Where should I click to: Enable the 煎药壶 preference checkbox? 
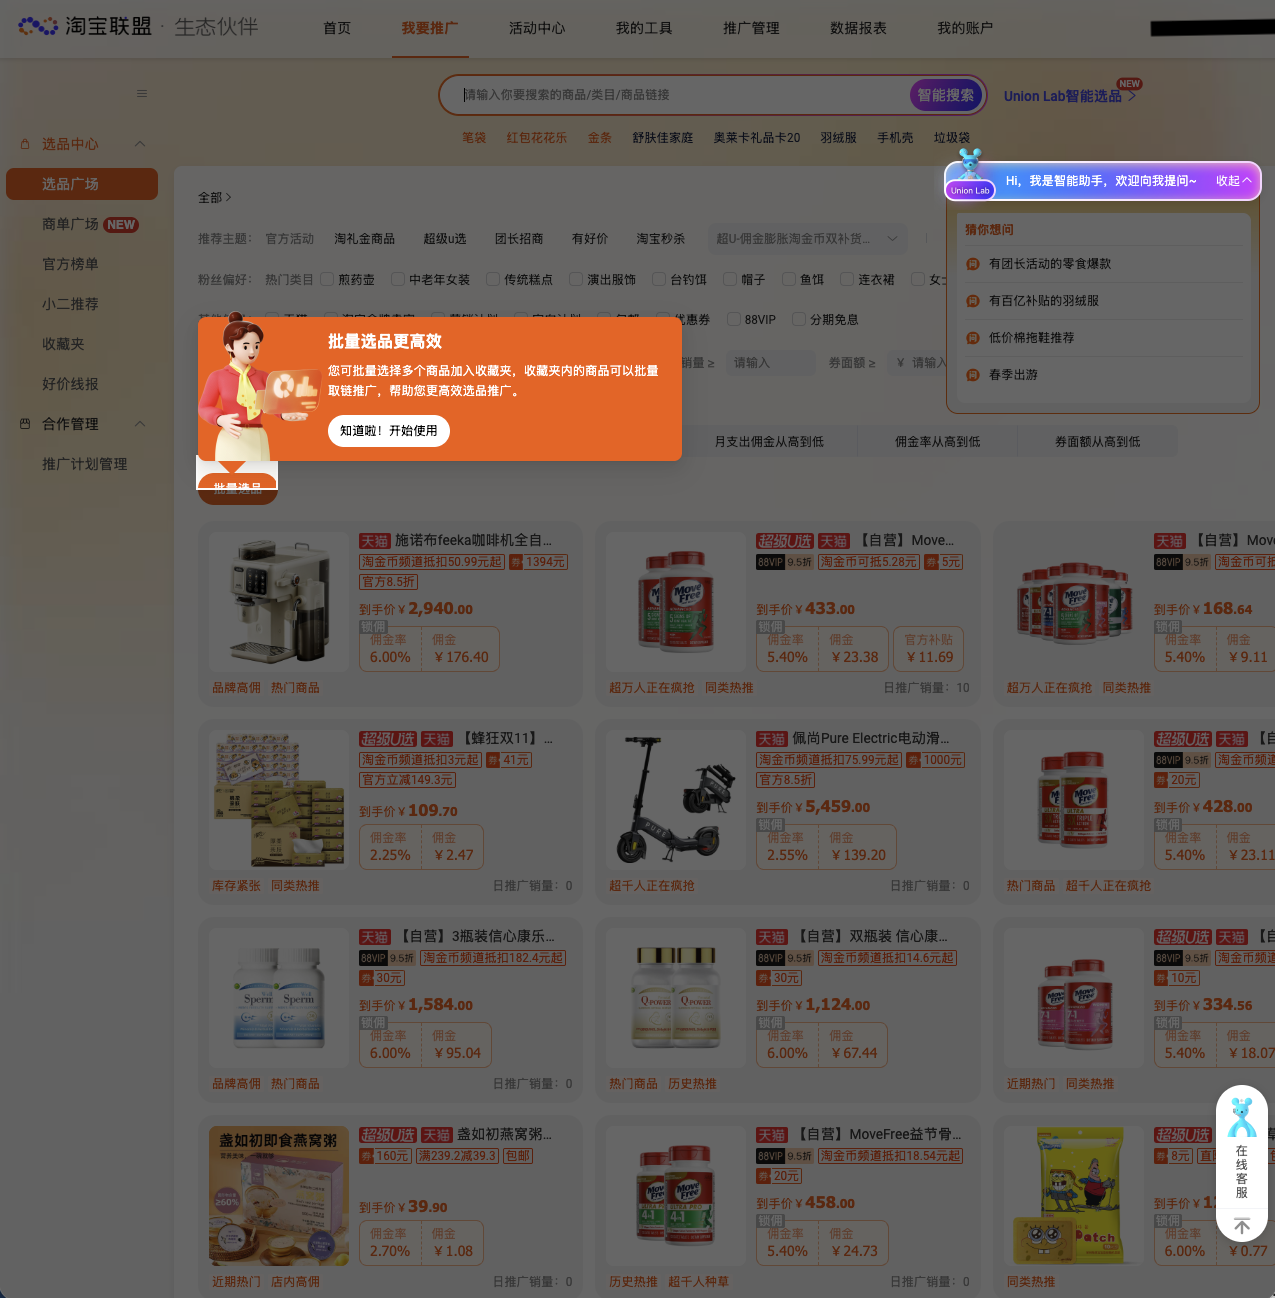(x=327, y=279)
